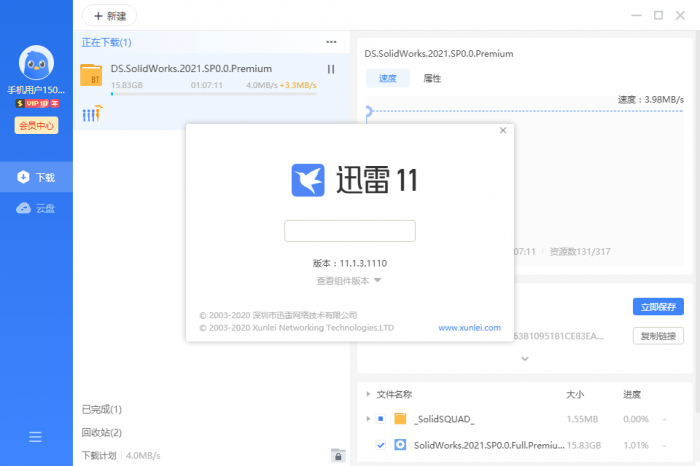Open the three-dot more options menu

[331, 42]
